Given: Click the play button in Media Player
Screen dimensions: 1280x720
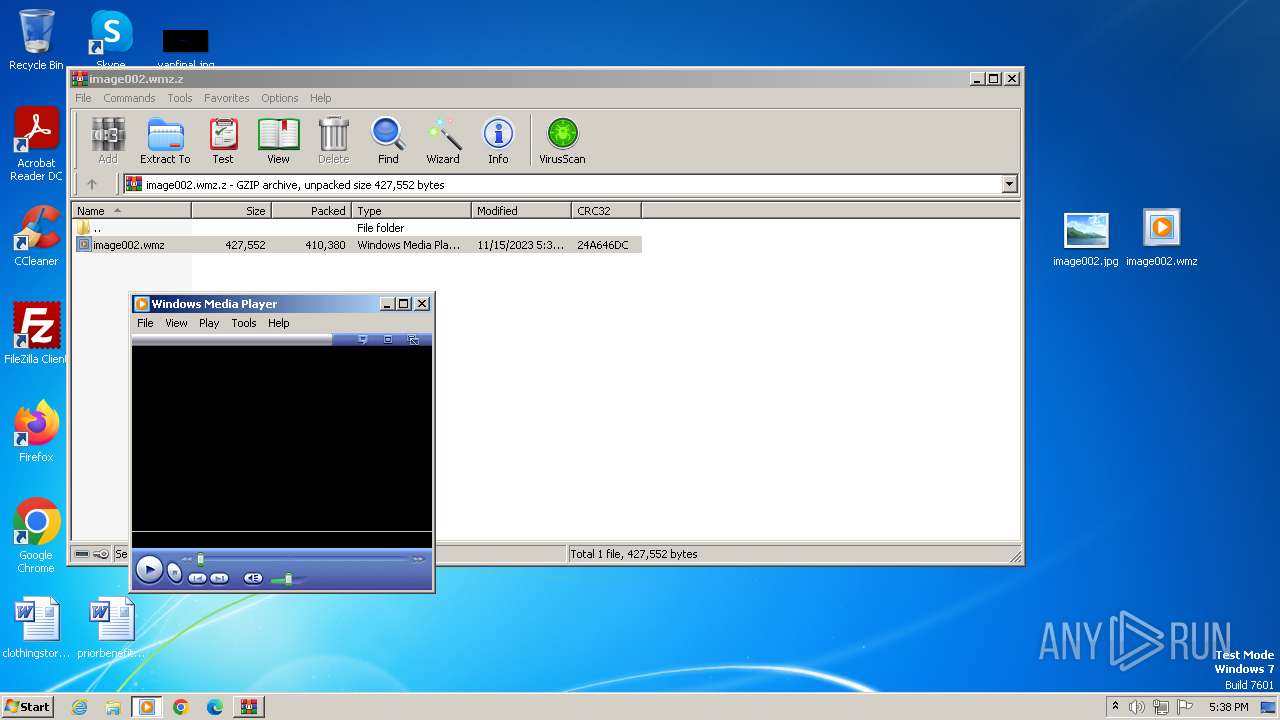Looking at the screenshot, I should (149, 570).
